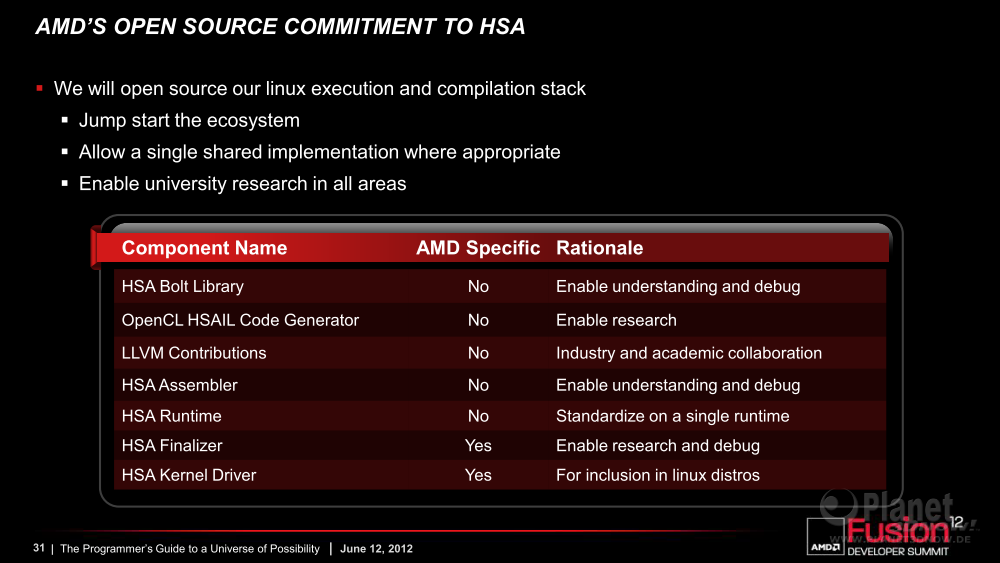Select the 'HSA Assembler' cell
Viewport: 1000px width, 563px height.
click(179, 385)
